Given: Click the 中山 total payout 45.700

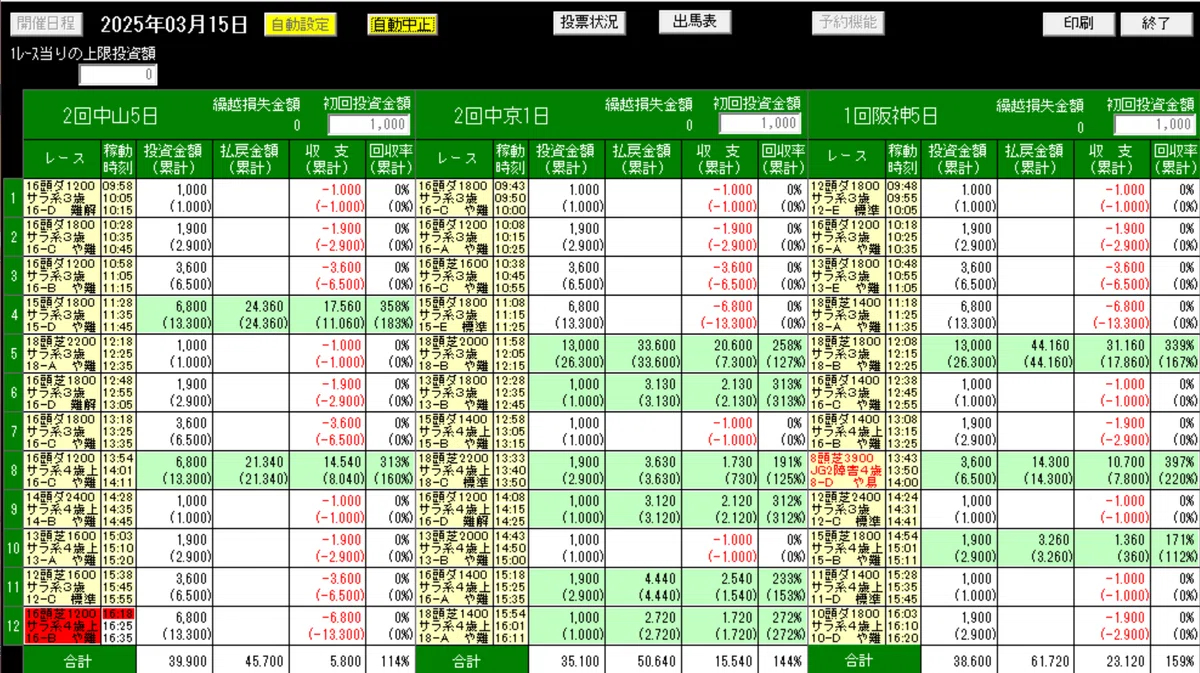Looking at the screenshot, I should point(251,660).
